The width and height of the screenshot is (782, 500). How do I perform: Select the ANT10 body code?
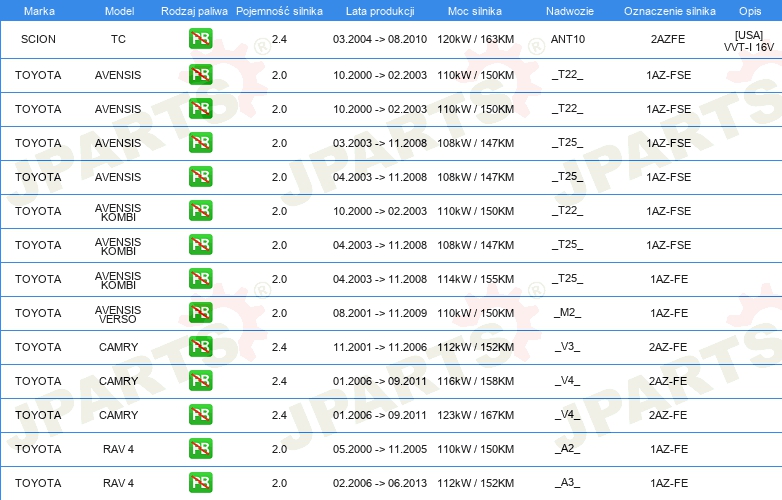pyautogui.click(x=568, y=39)
